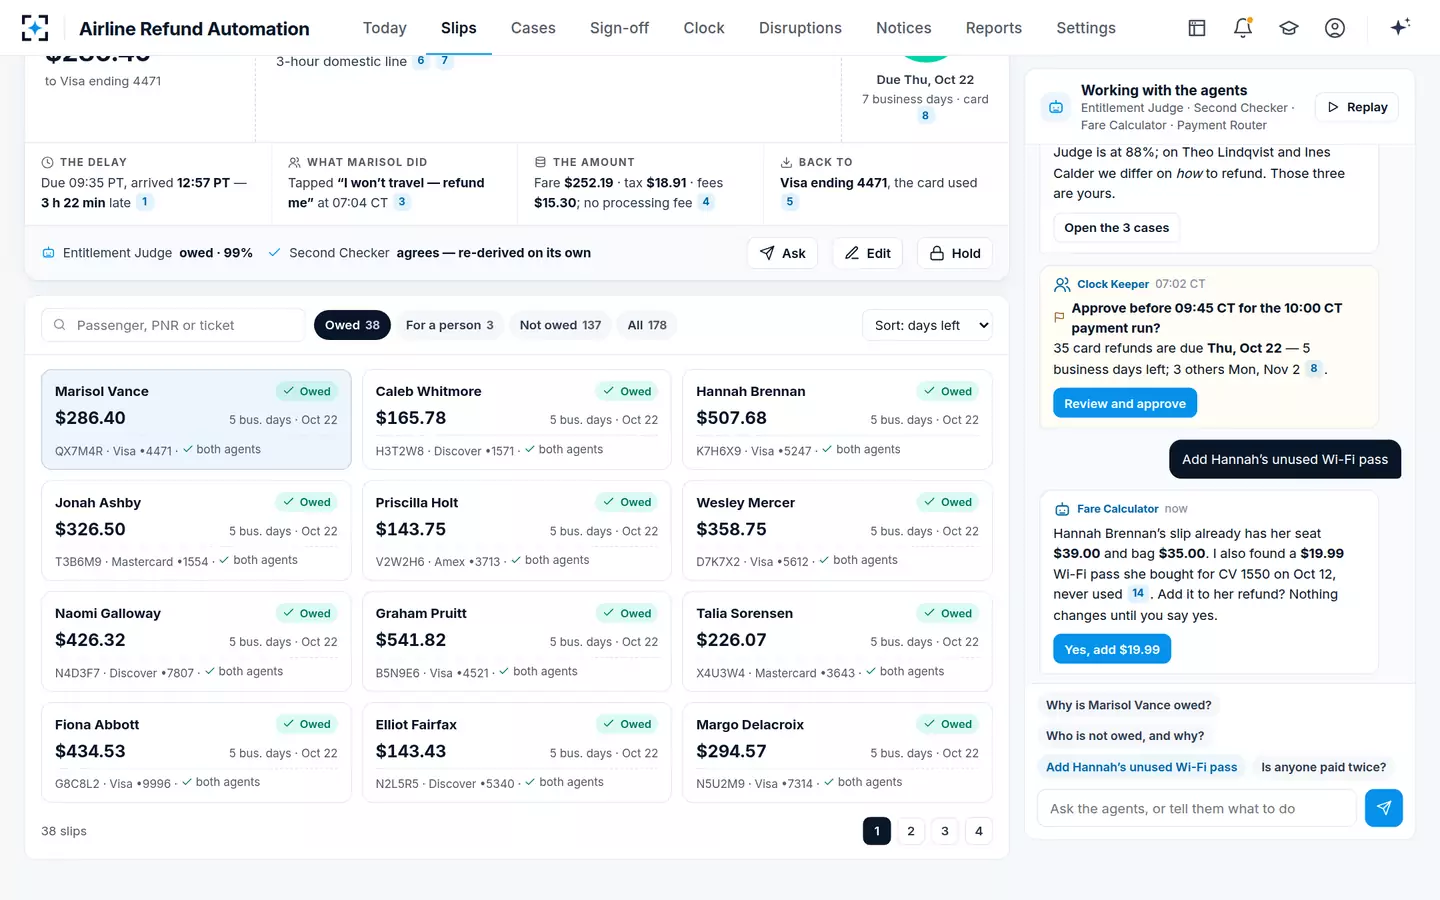Image resolution: width=1440 pixels, height=900 pixels.
Task: Go to page 3 of slips
Action: [945, 831]
